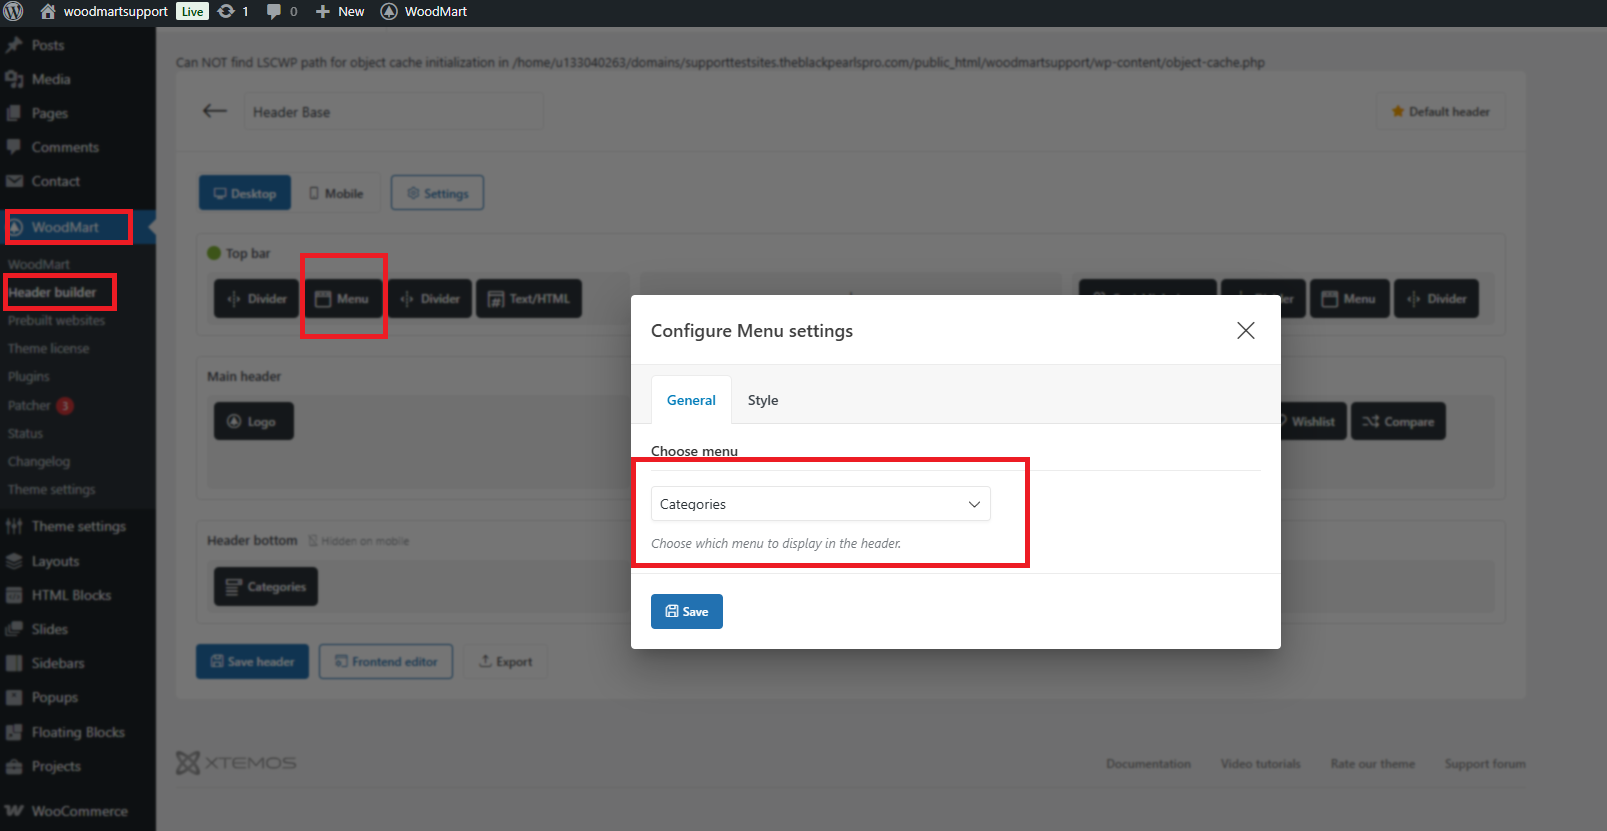The image size is (1607, 831).
Task: Open WooCommerce in the sidebar
Action: point(79,811)
